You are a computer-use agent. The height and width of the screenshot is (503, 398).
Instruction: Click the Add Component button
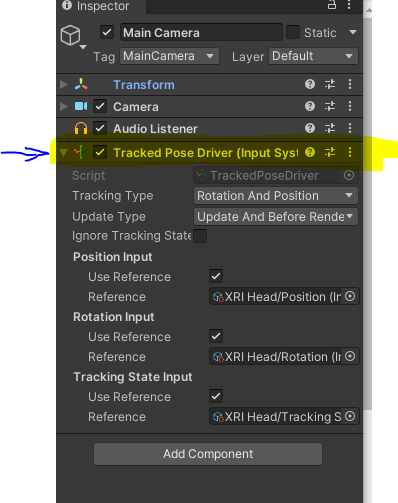tap(208, 454)
